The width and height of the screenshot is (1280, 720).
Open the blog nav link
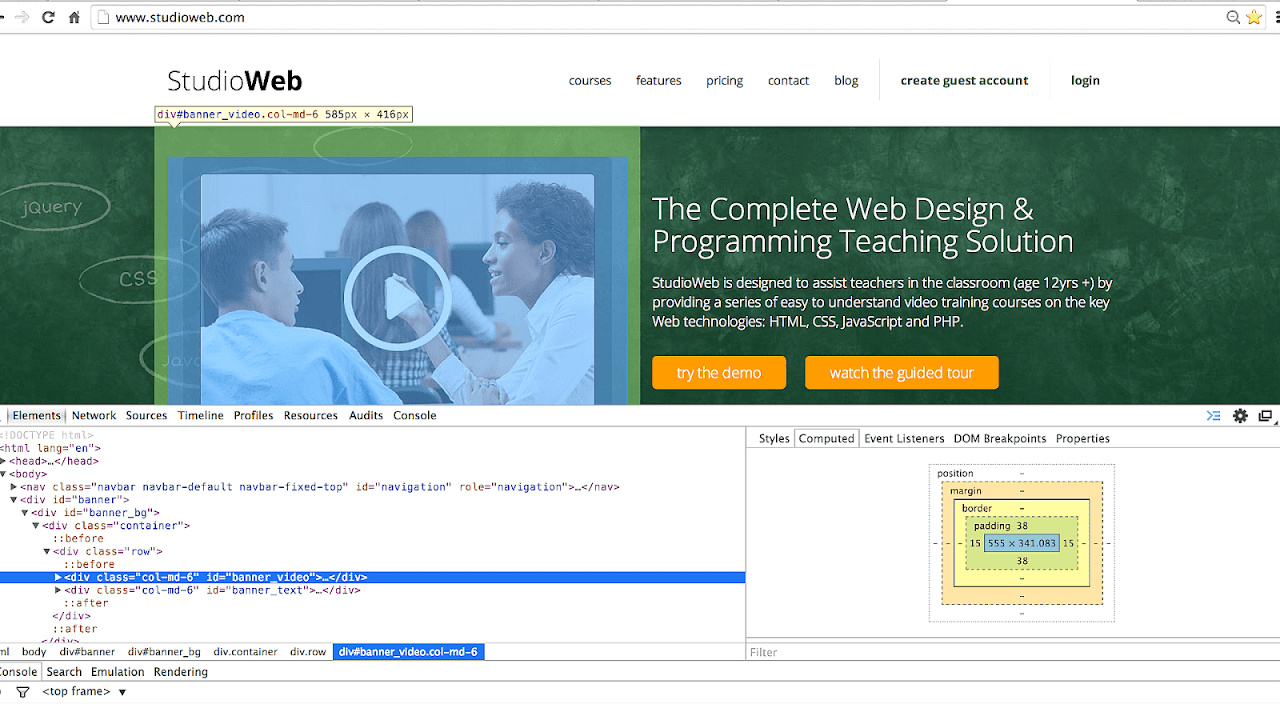point(847,81)
